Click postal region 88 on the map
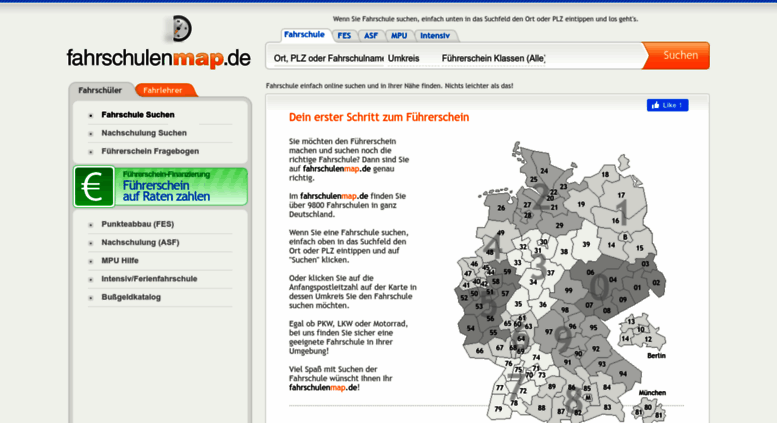The height and width of the screenshot is (423, 777). click(x=541, y=408)
